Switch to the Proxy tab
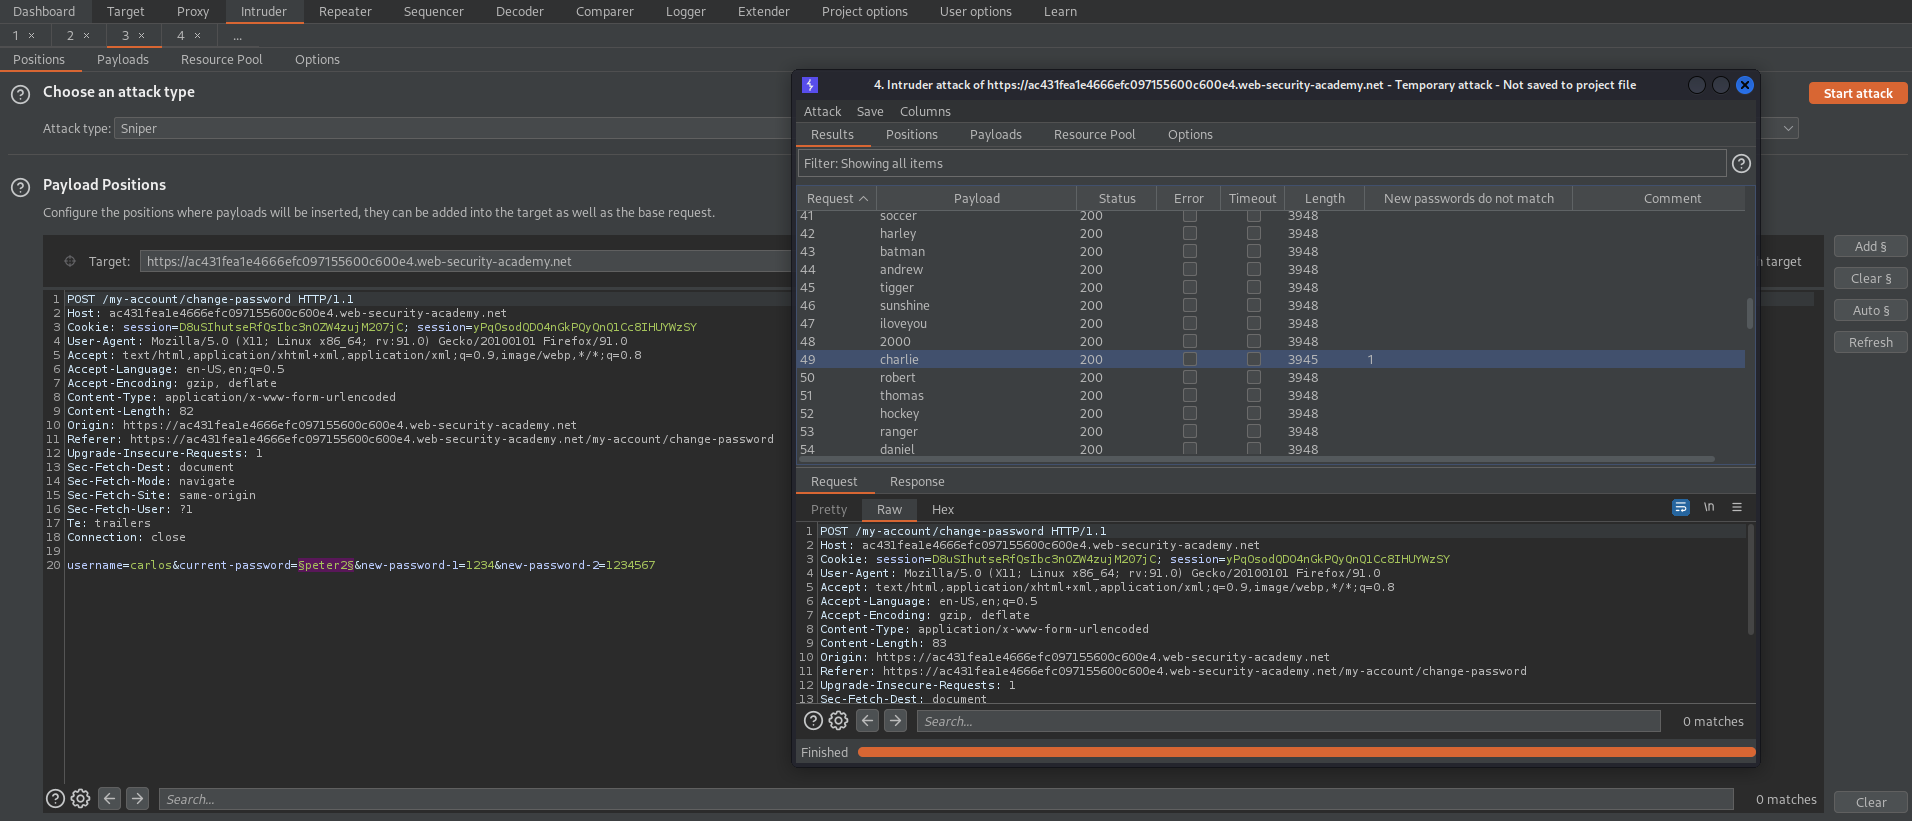The width and height of the screenshot is (1912, 821). tap(193, 11)
